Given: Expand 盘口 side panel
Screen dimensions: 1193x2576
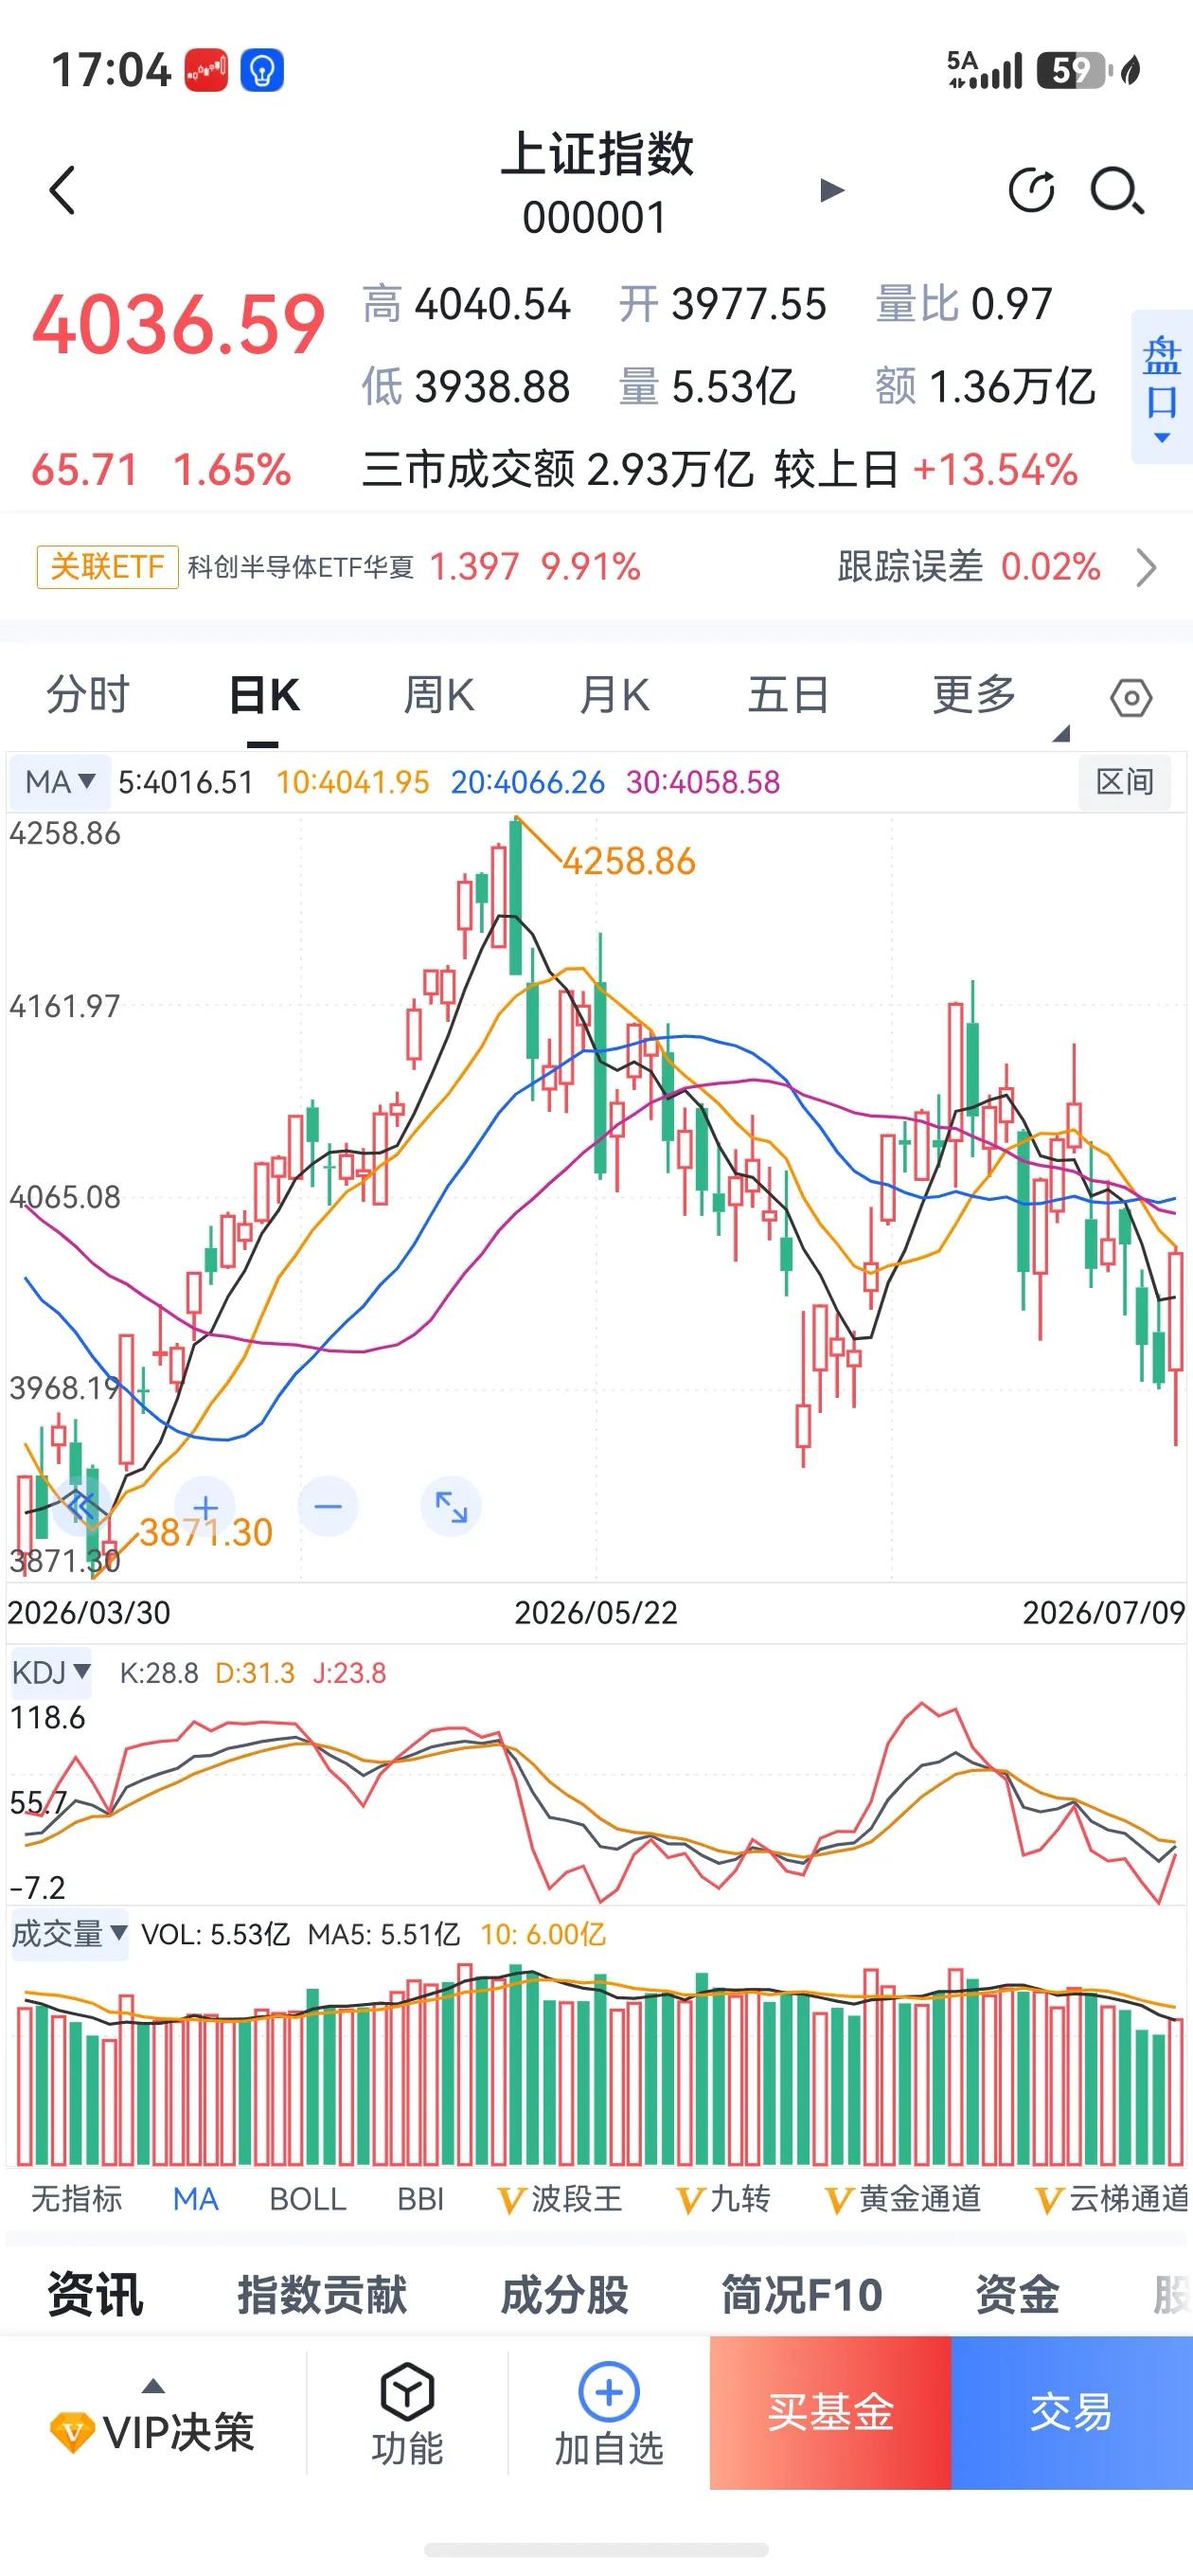Looking at the screenshot, I should point(1162,388).
